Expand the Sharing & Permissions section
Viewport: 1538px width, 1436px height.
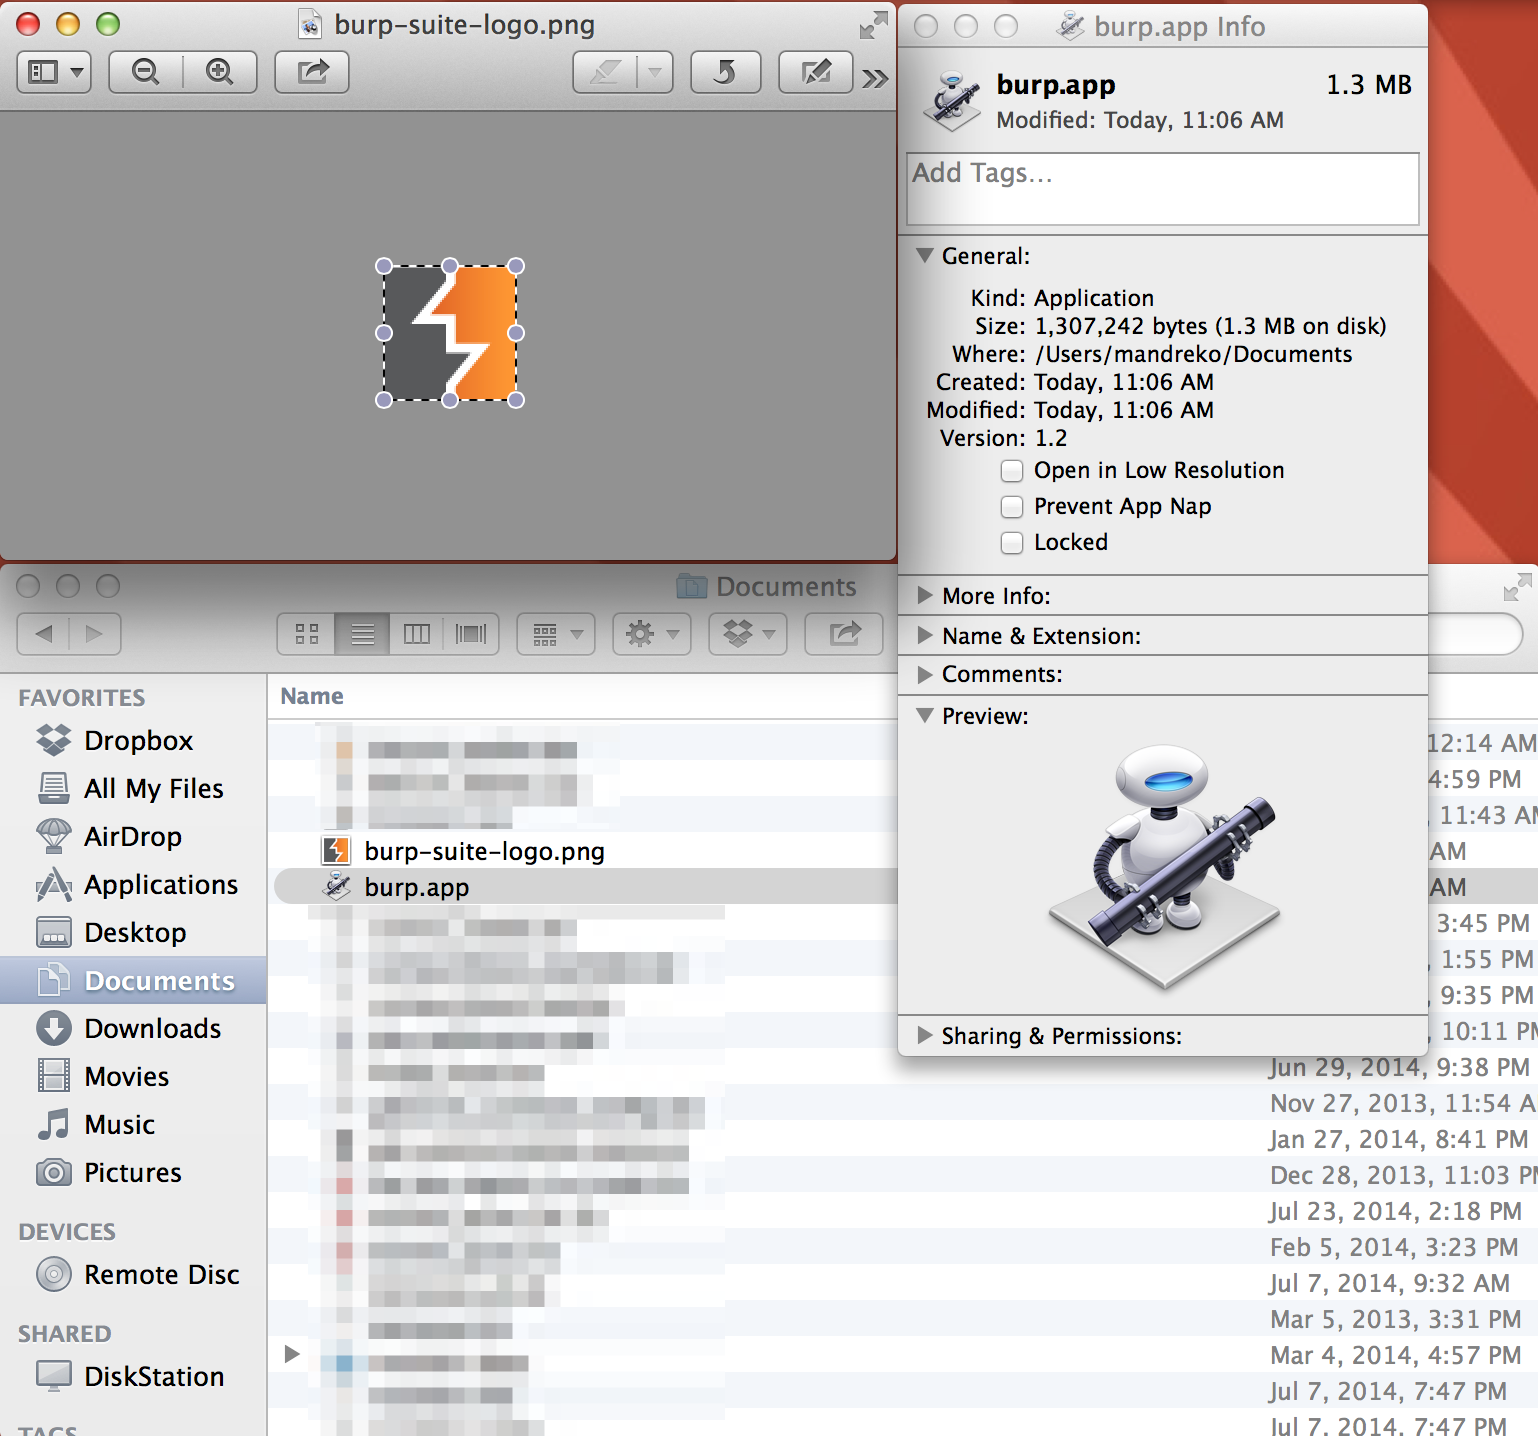pyautogui.click(x=925, y=1035)
